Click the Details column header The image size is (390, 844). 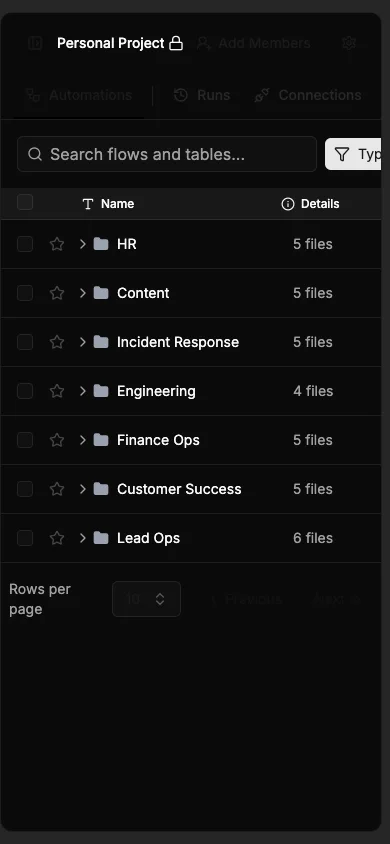pos(310,204)
